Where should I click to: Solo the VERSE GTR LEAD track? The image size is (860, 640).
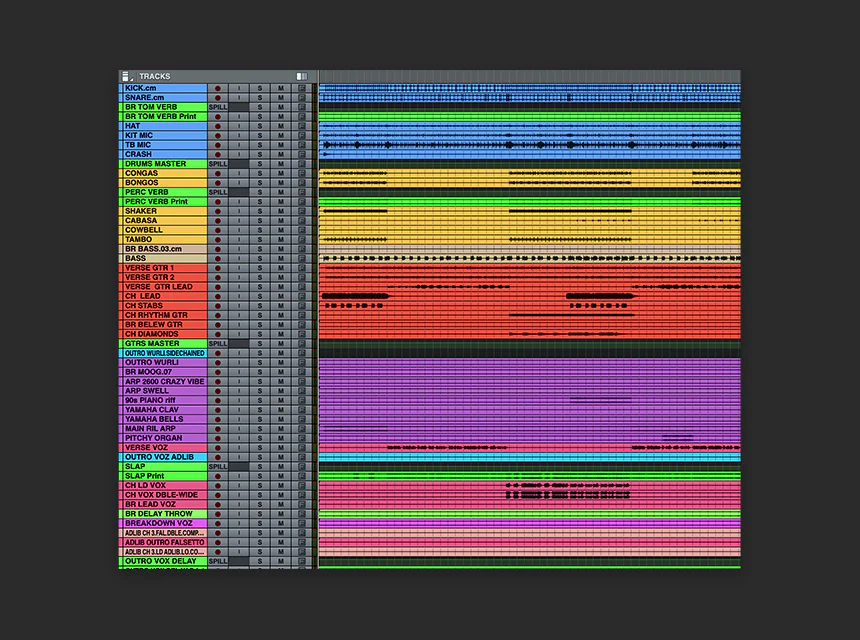(259, 287)
